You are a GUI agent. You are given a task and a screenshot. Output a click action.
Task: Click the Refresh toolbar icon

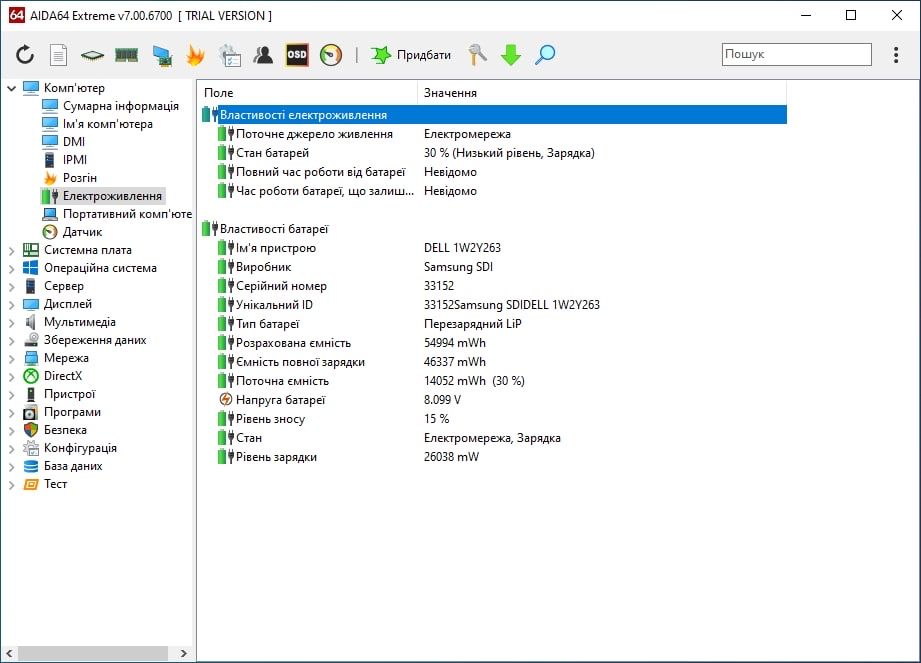[25, 55]
